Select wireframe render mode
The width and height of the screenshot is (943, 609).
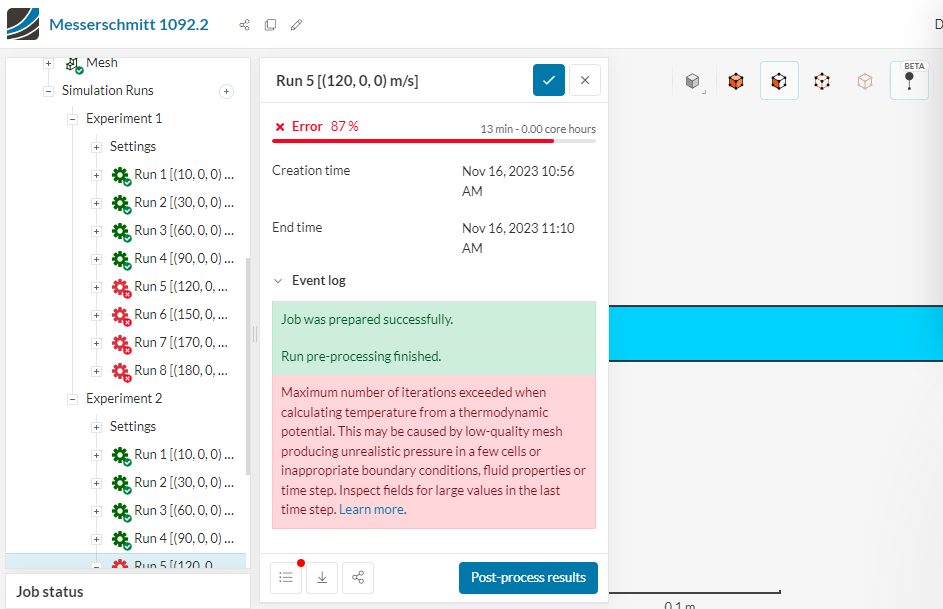(822, 81)
